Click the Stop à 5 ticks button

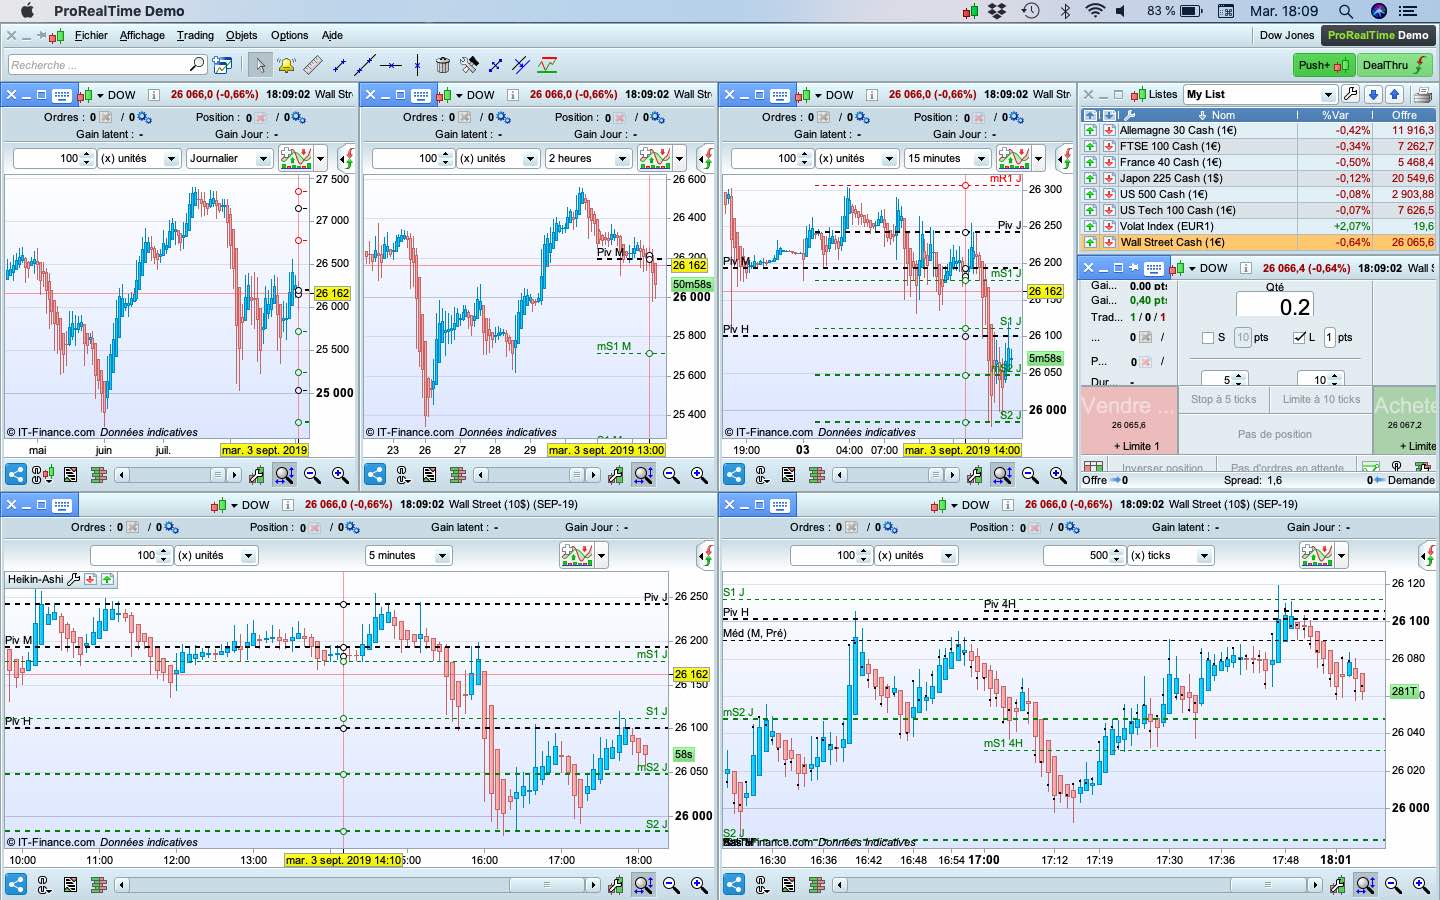tap(1223, 399)
